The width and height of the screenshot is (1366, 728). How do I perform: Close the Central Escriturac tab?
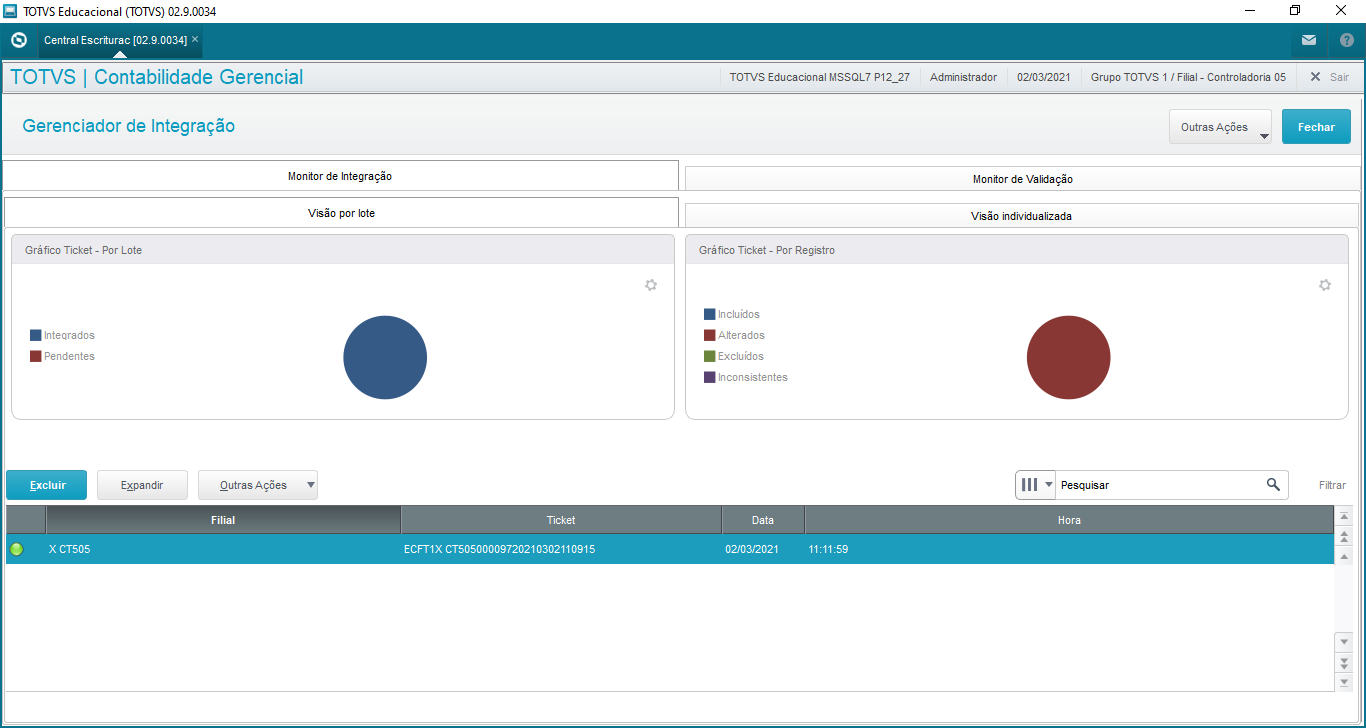195,40
